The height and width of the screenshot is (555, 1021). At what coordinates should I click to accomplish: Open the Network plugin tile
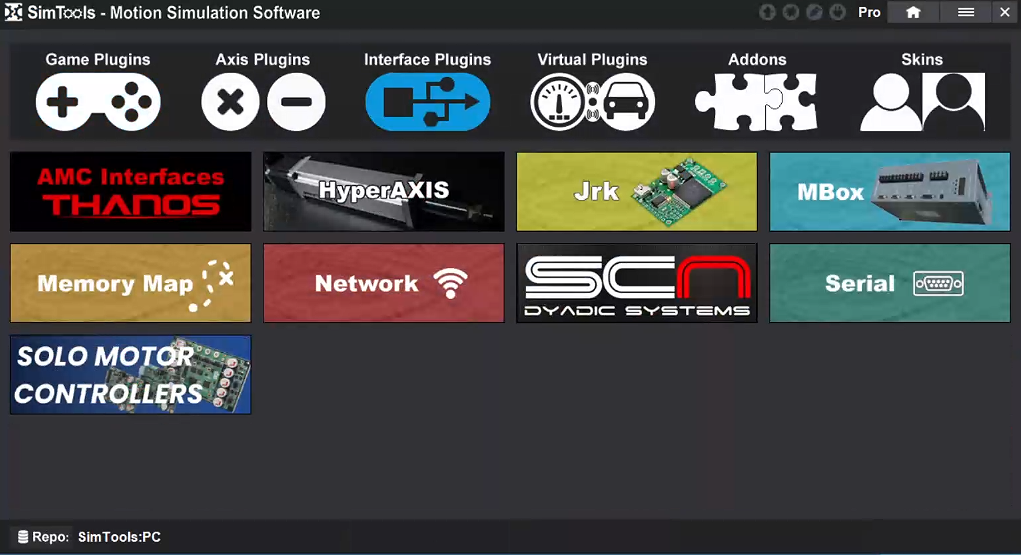coord(384,283)
